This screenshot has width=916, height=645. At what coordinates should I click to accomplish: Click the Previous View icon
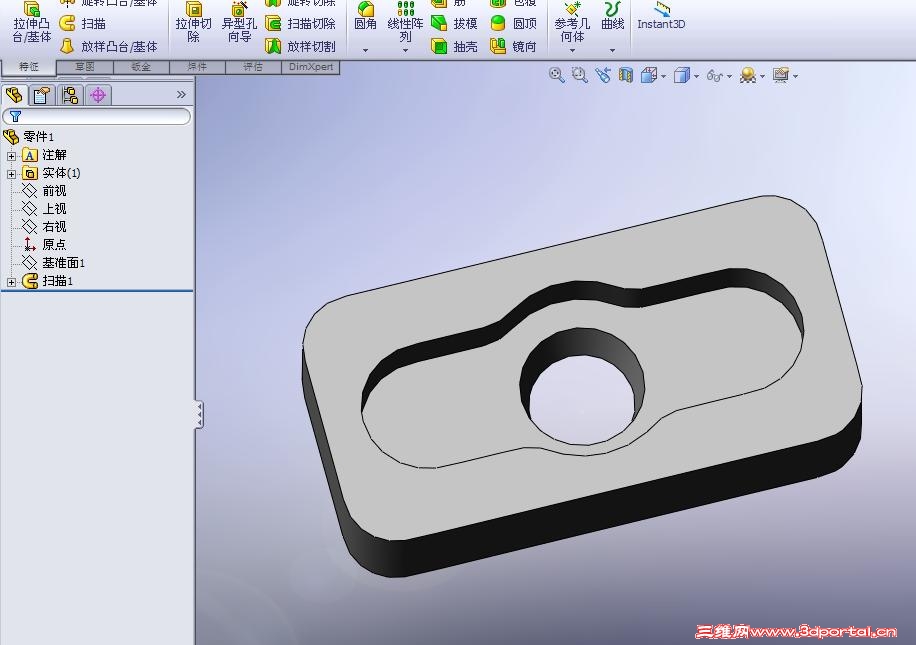603,75
